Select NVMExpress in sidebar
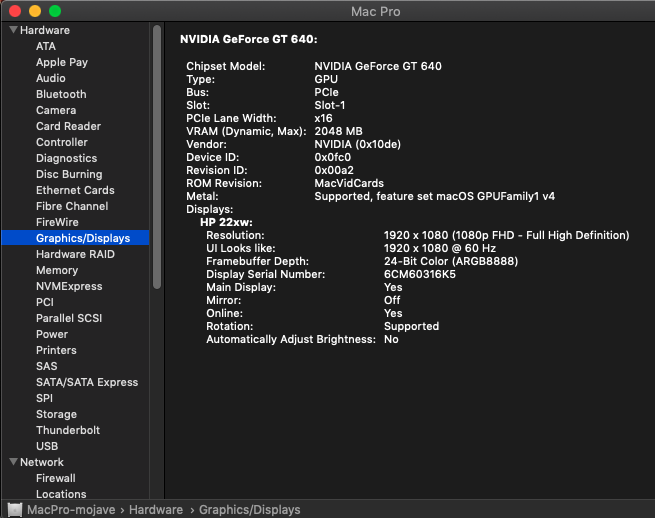Viewport: 655px width, 518px height. 69,286
